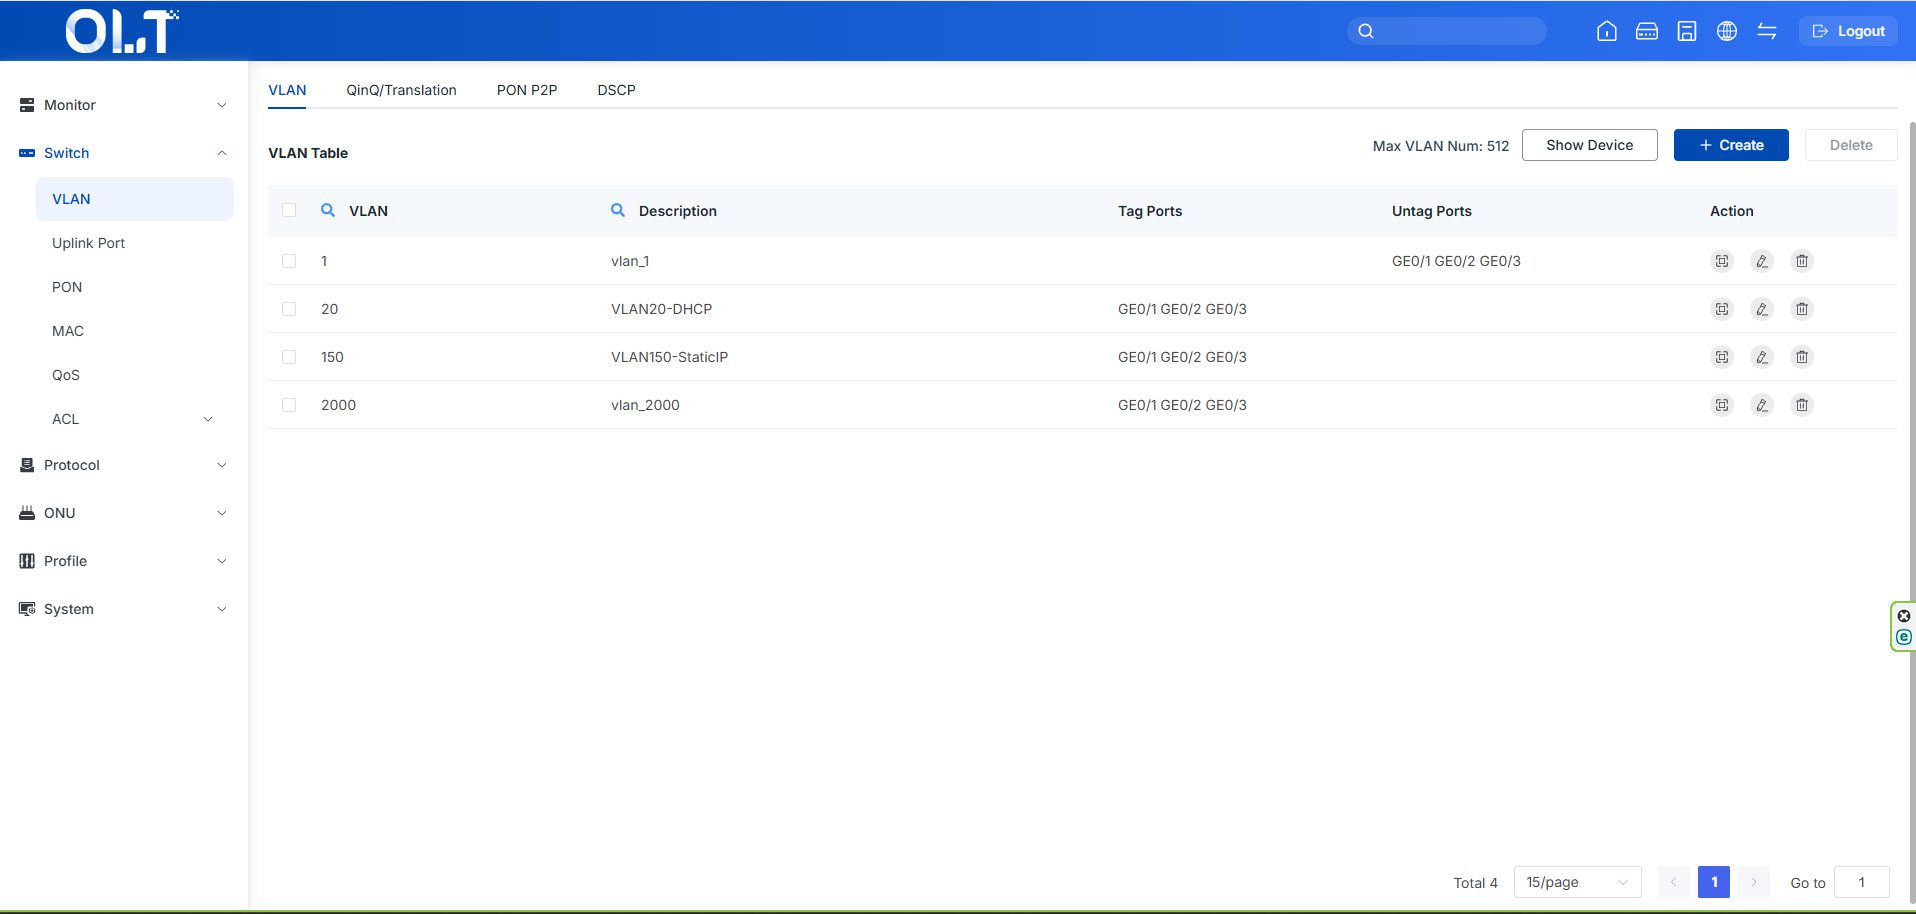Click untag ports GE0/1 GE0/2 GE0/3 of VLAN 1
This screenshot has width=1916, height=914.
tap(1456, 261)
